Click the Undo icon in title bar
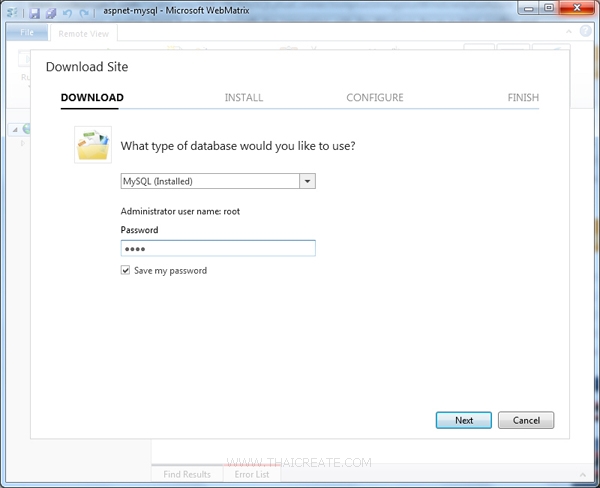 pos(67,13)
